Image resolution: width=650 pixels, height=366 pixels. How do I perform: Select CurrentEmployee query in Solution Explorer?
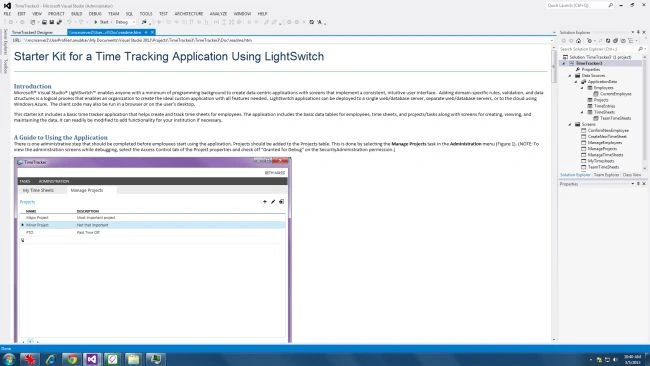616,94
